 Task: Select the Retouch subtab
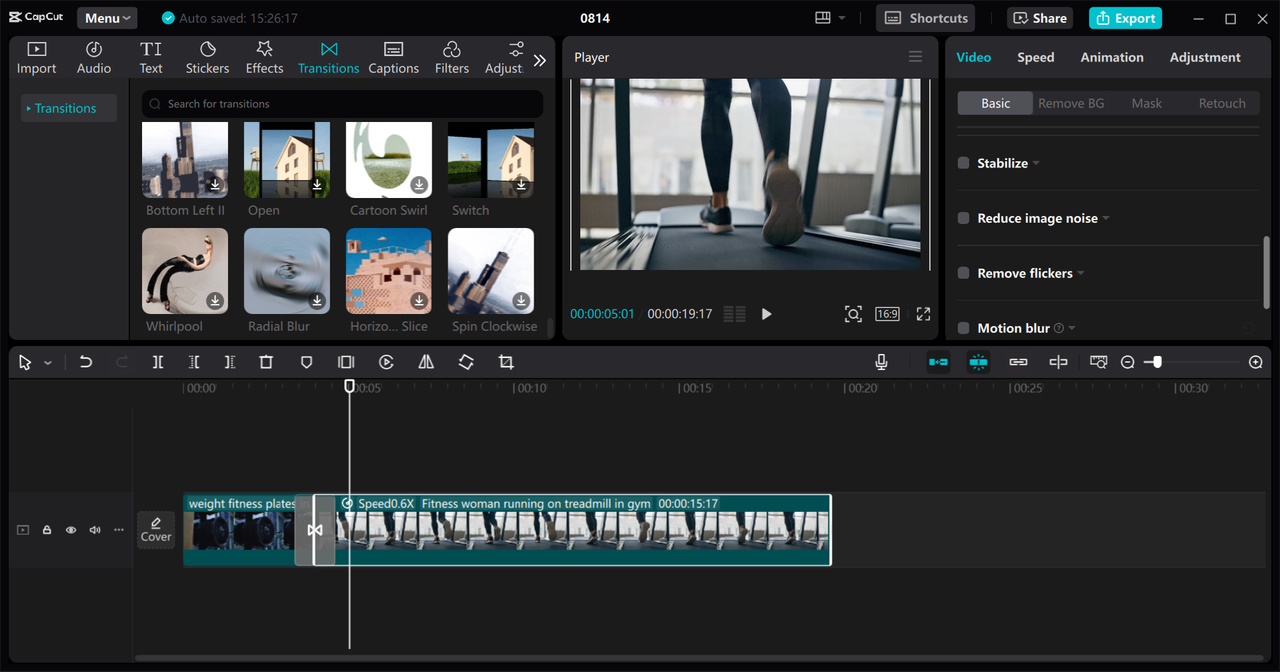1222,103
